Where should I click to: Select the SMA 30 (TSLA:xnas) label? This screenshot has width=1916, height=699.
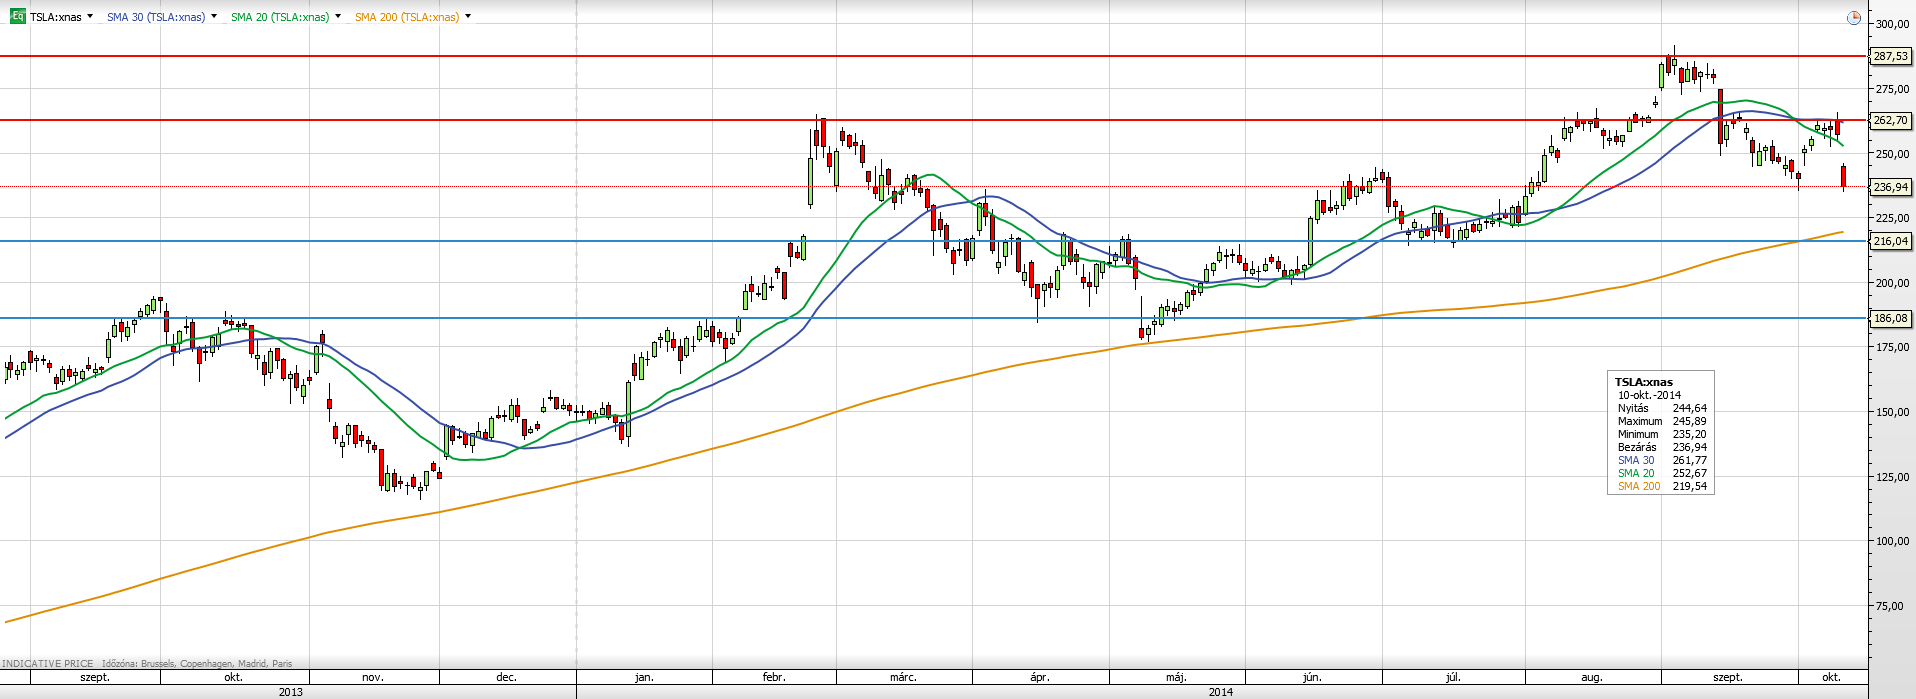(156, 17)
